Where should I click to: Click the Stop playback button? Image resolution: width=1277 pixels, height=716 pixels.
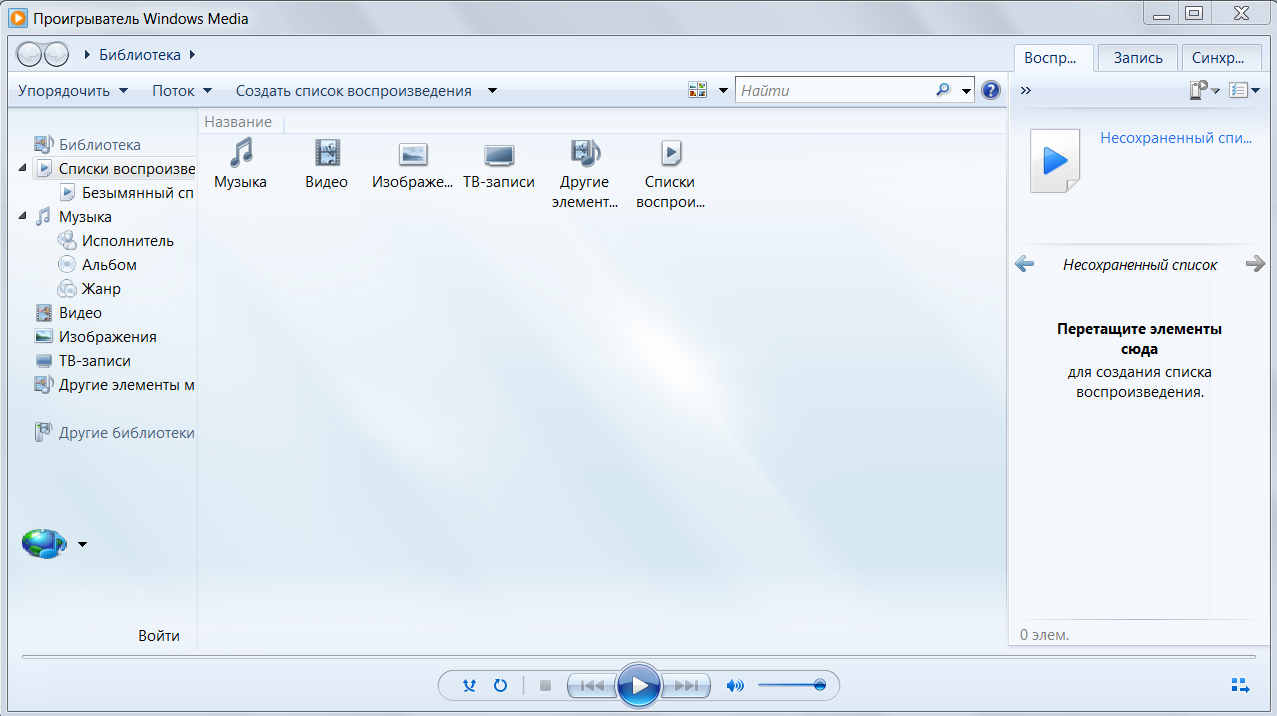pos(545,685)
